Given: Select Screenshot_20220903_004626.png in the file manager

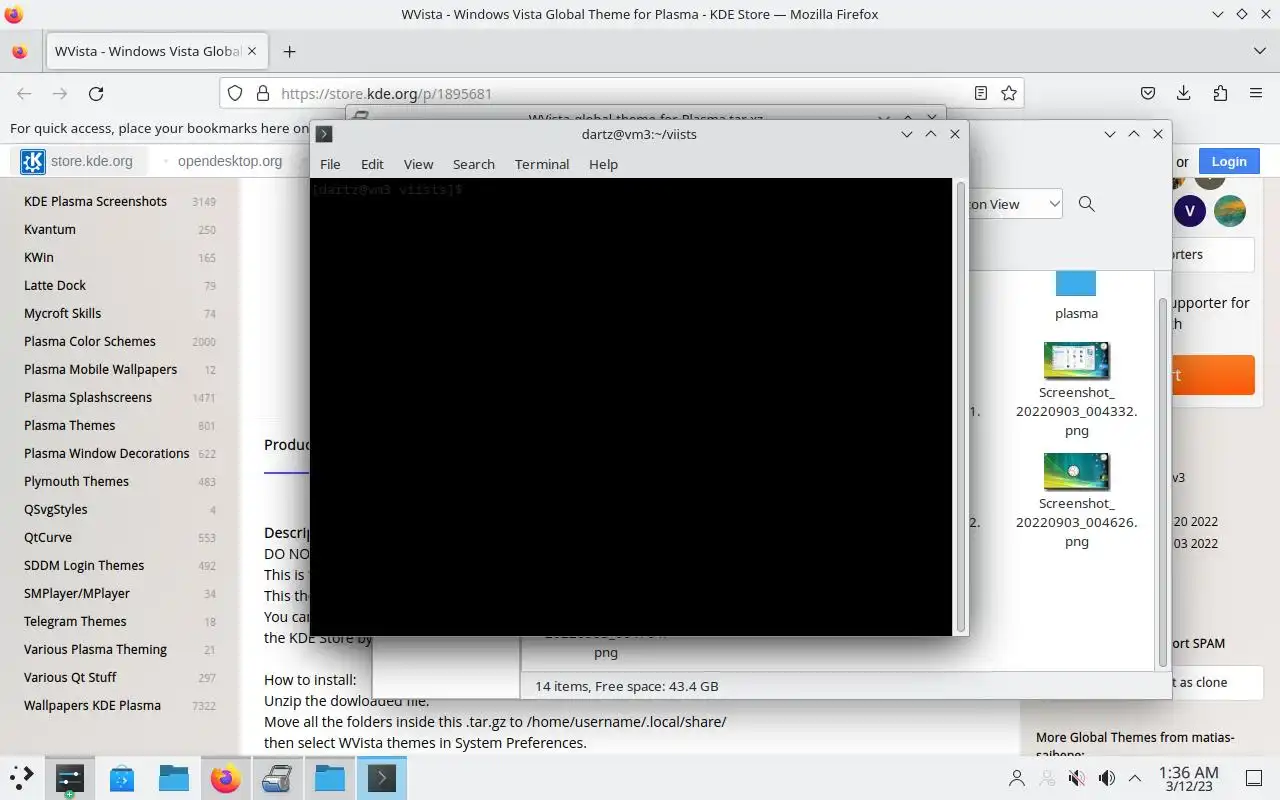Looking at the screenshot, I should pos(1076,500).
